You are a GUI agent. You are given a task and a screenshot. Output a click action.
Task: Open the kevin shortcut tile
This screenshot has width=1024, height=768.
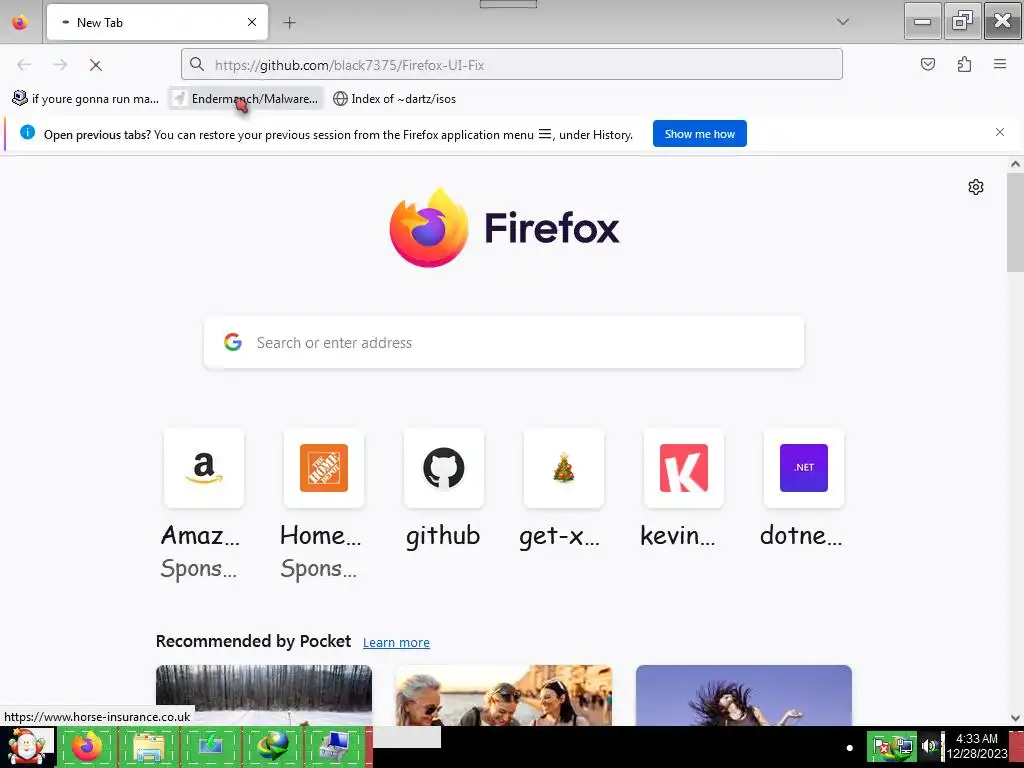(x=684, y=468)
